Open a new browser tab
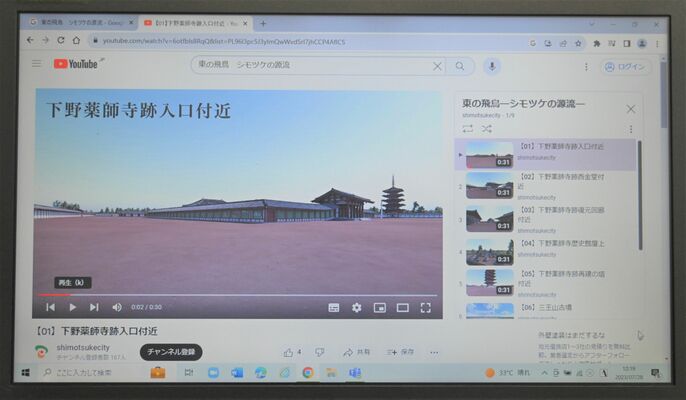 [x=263, y=24]
